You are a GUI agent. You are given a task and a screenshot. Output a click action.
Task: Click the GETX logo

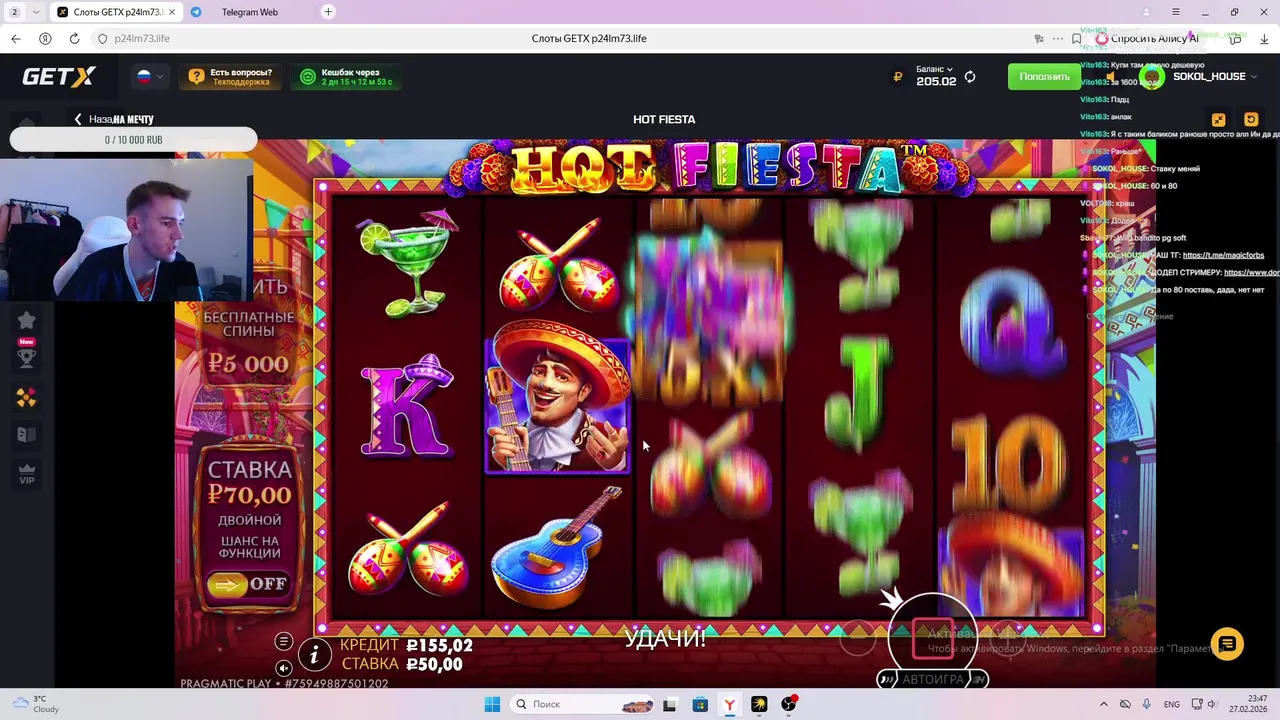[x=59, y=76]
